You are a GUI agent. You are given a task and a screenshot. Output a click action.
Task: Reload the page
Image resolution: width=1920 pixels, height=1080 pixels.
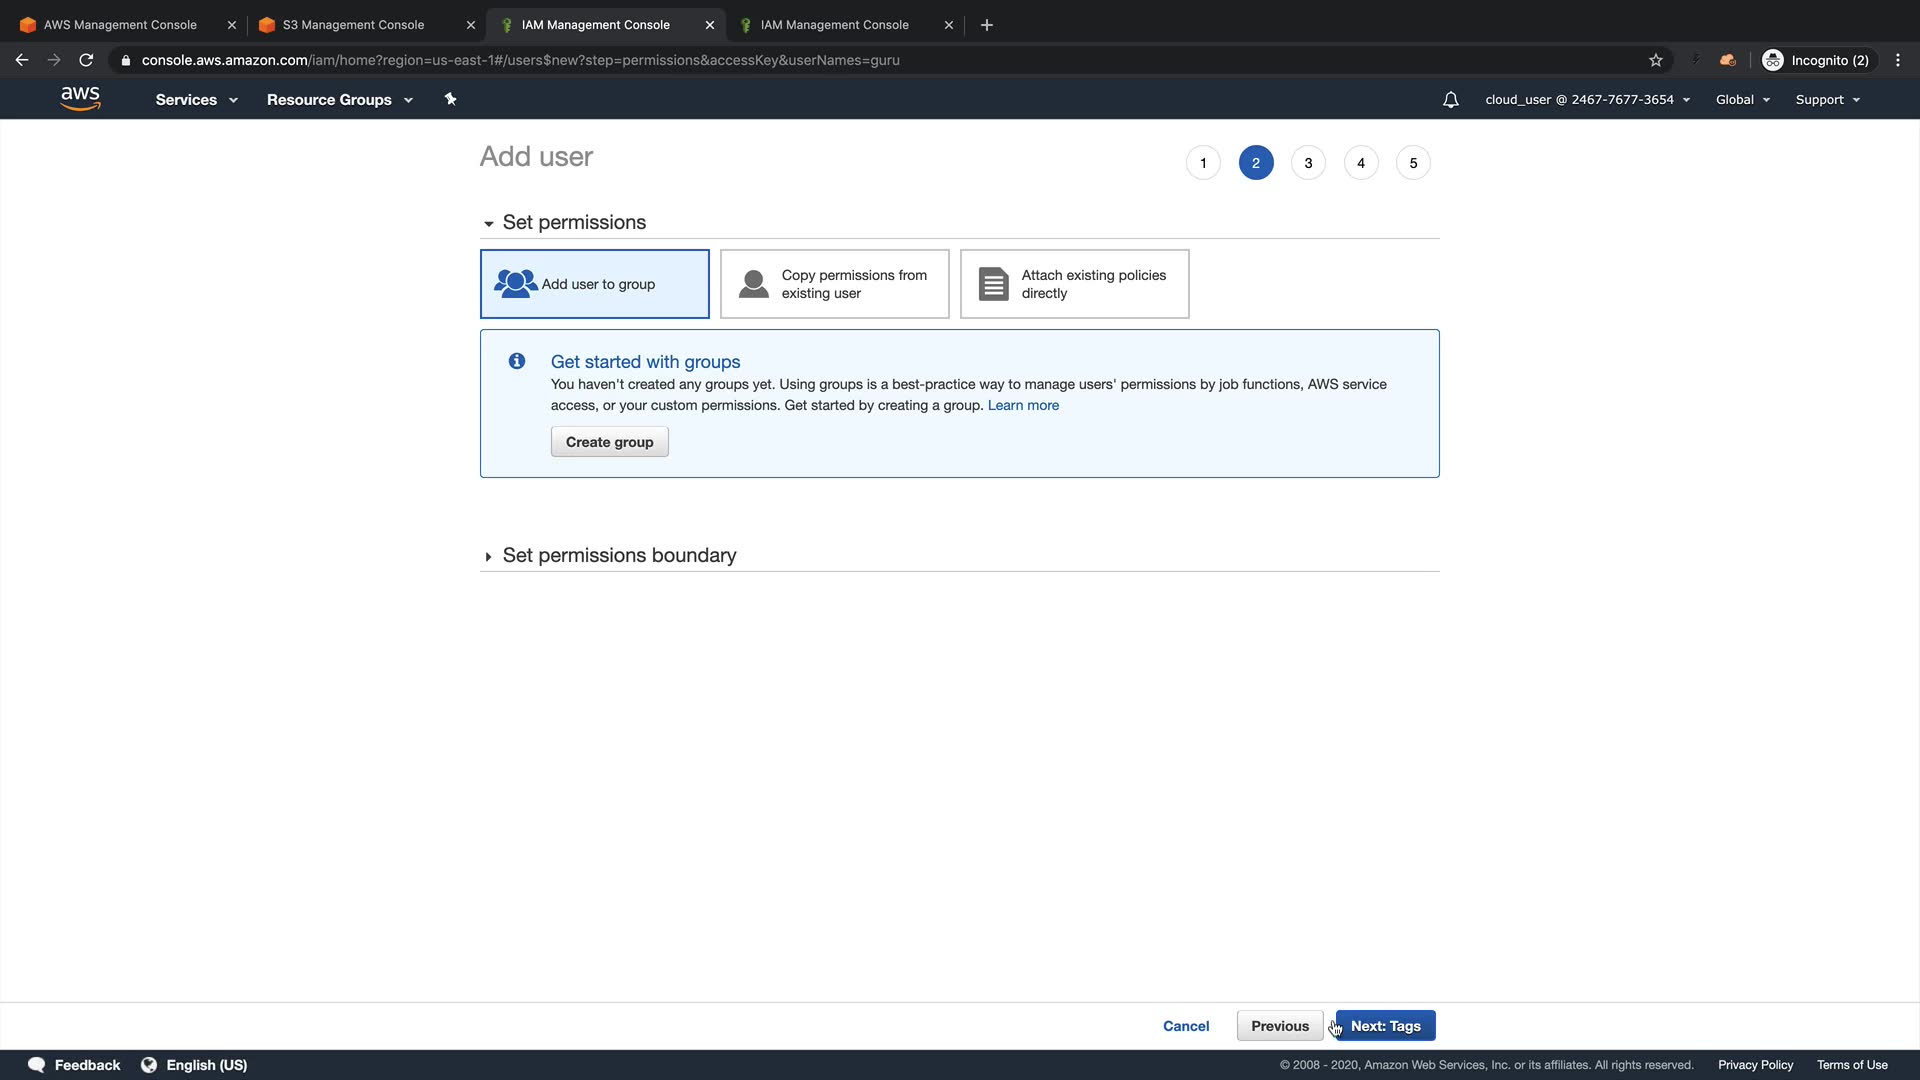(86, 60)
